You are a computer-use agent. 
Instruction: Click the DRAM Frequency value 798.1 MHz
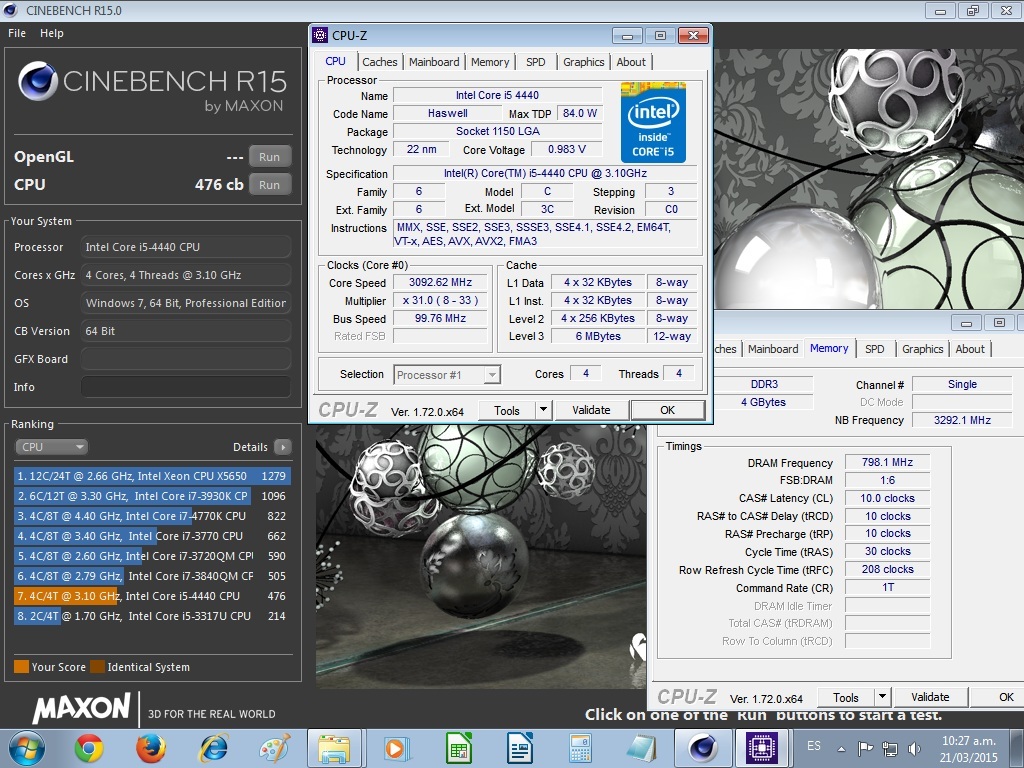(887, 462)
